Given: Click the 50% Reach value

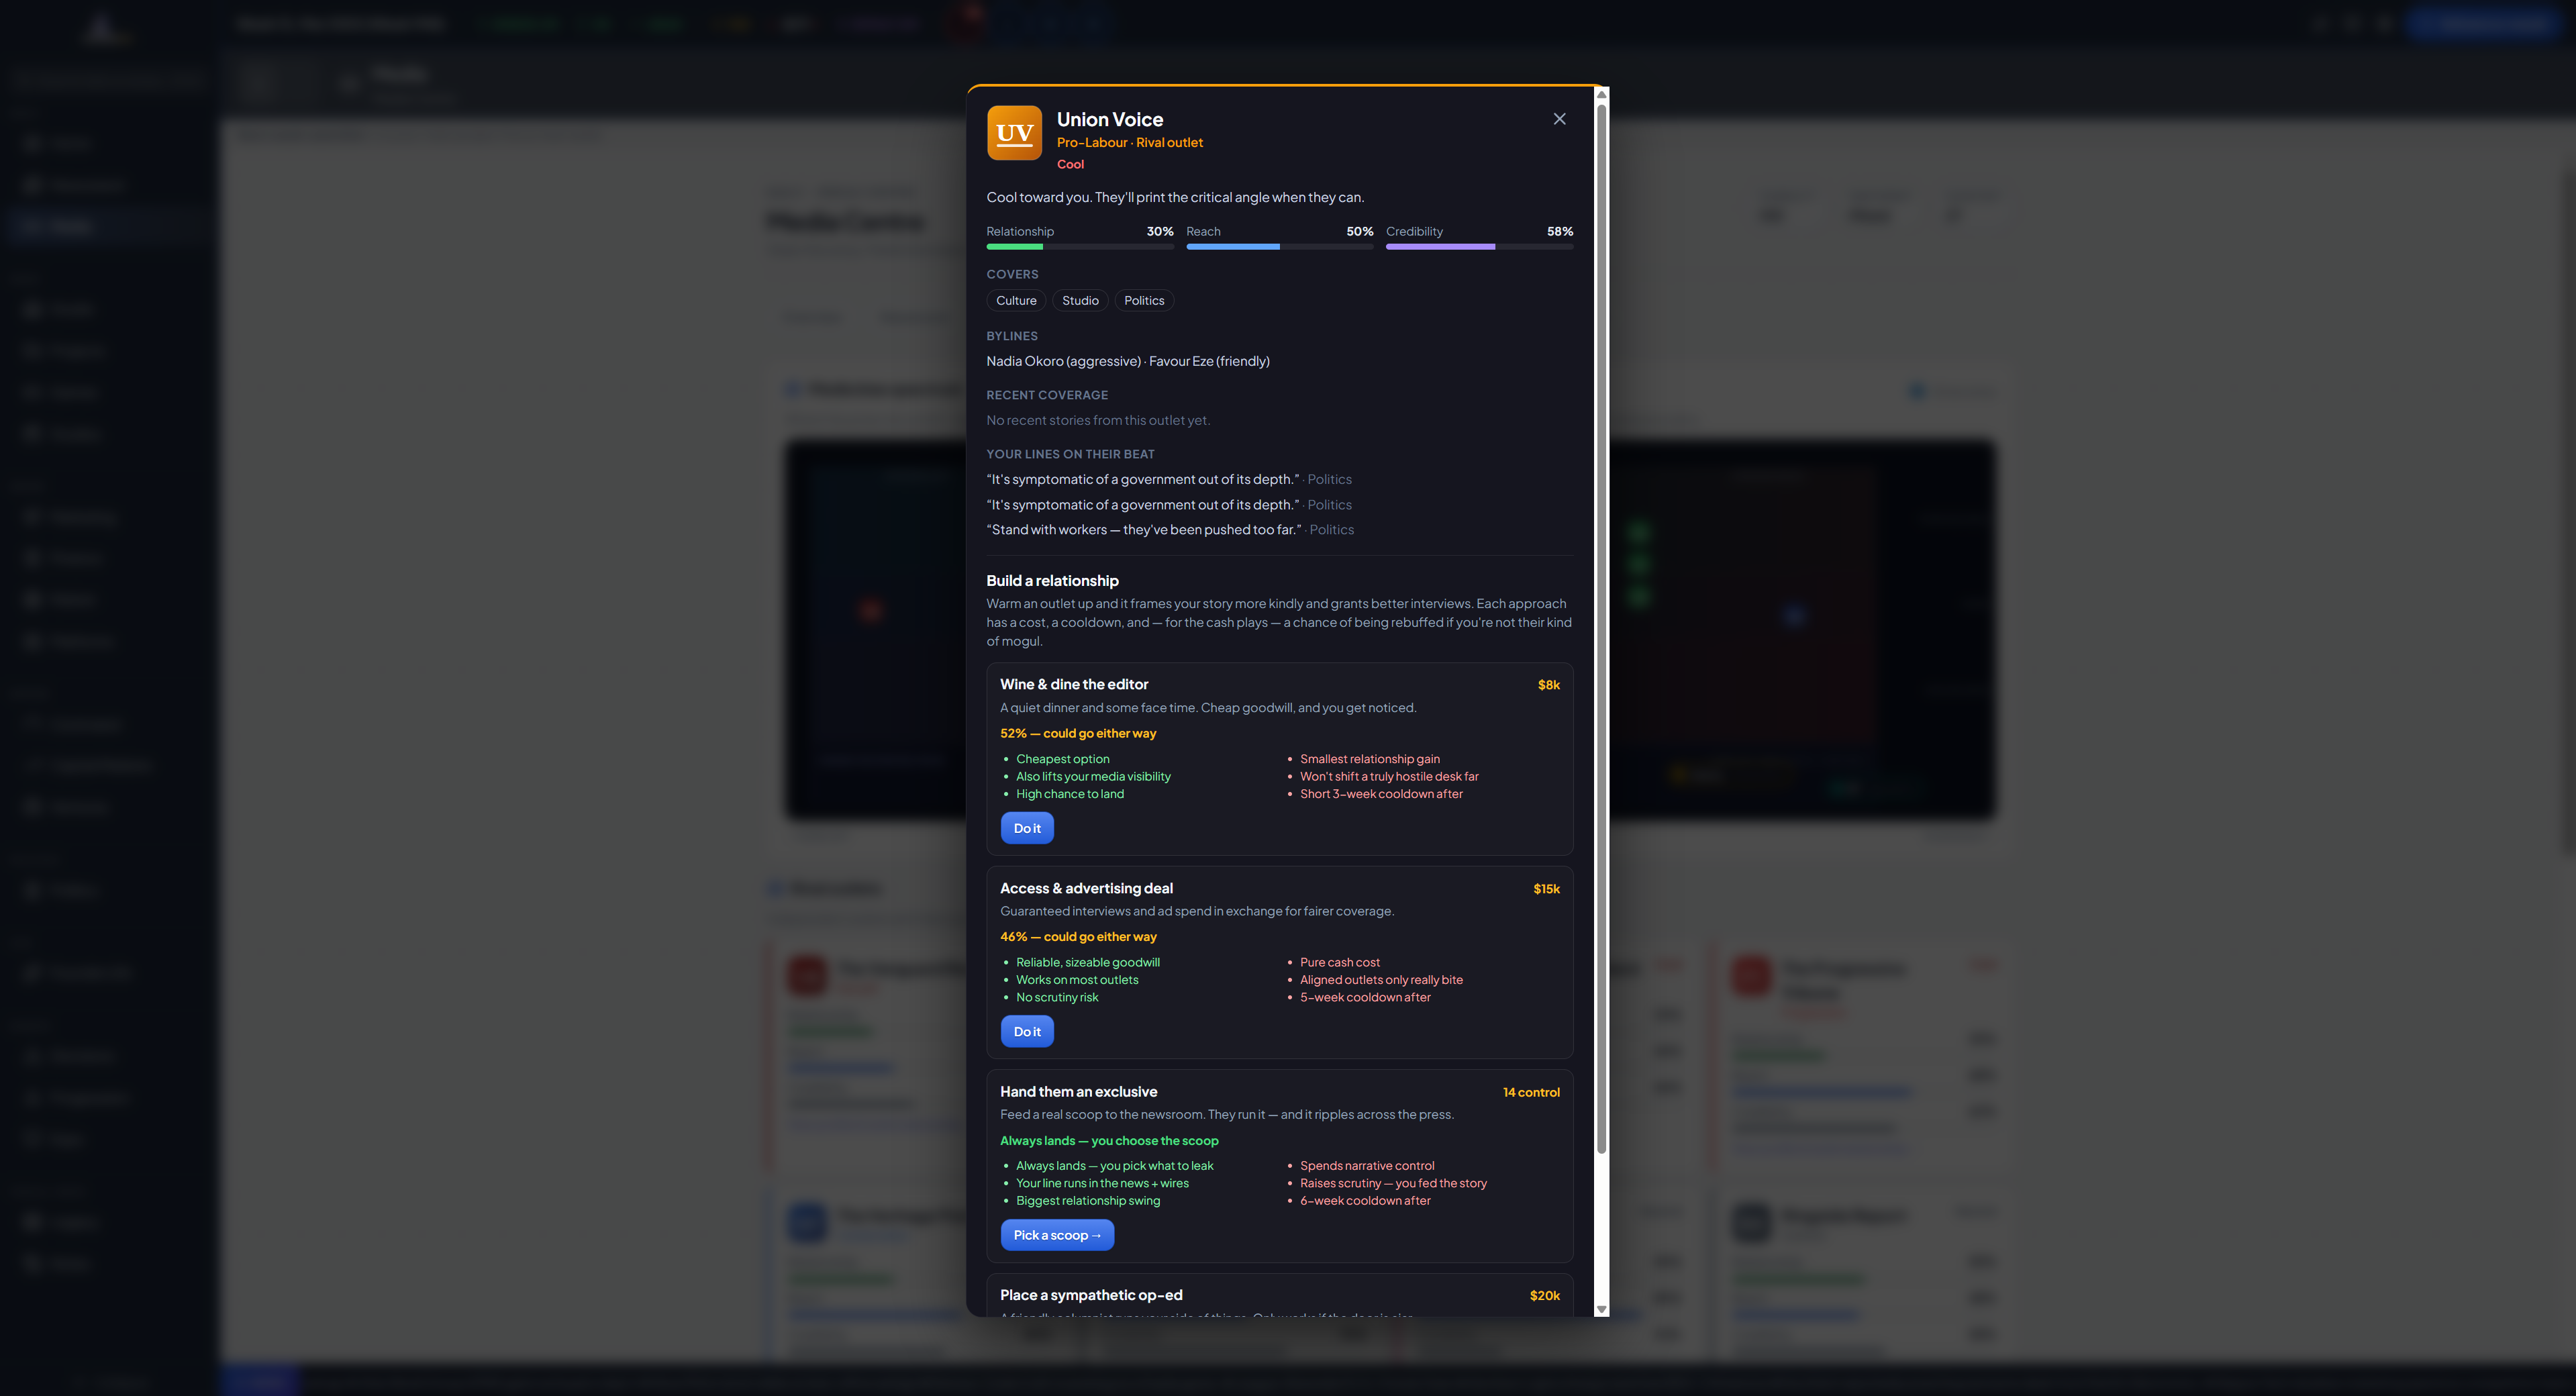Looking at the screenshot, I should pos(1359,232).
